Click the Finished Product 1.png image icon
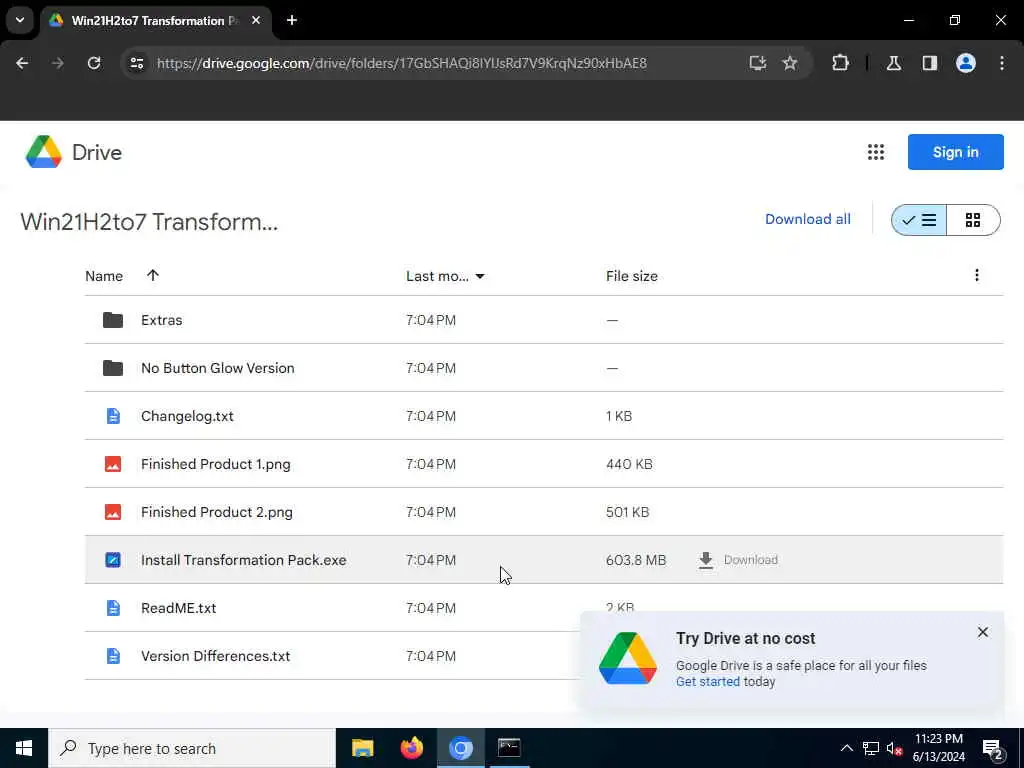Viewport: 1024px width, 768px height. pos(113,464)
